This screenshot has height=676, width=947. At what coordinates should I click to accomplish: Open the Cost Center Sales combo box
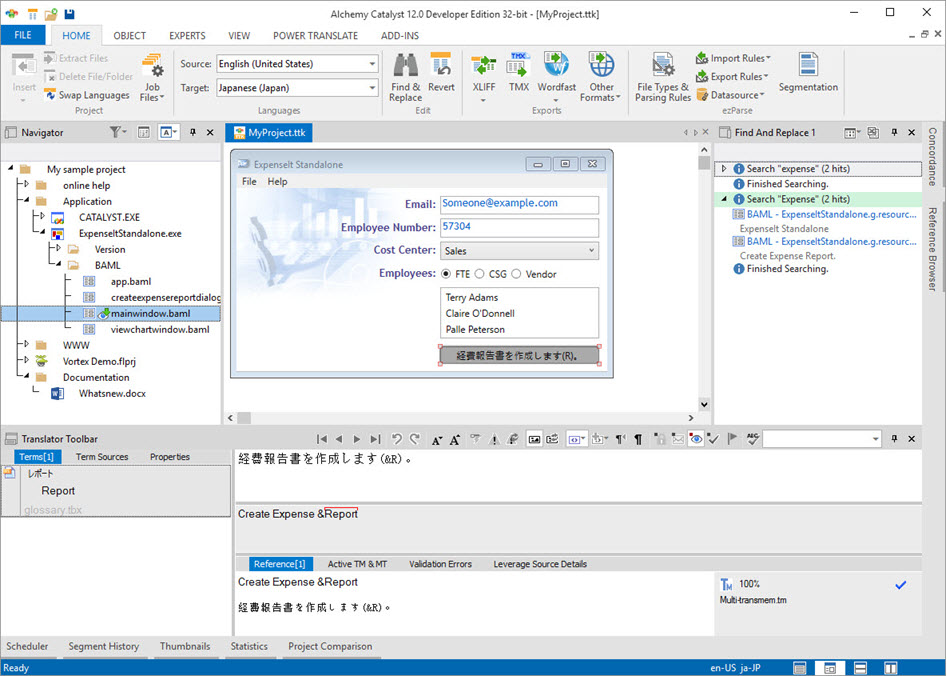(519, 251)
